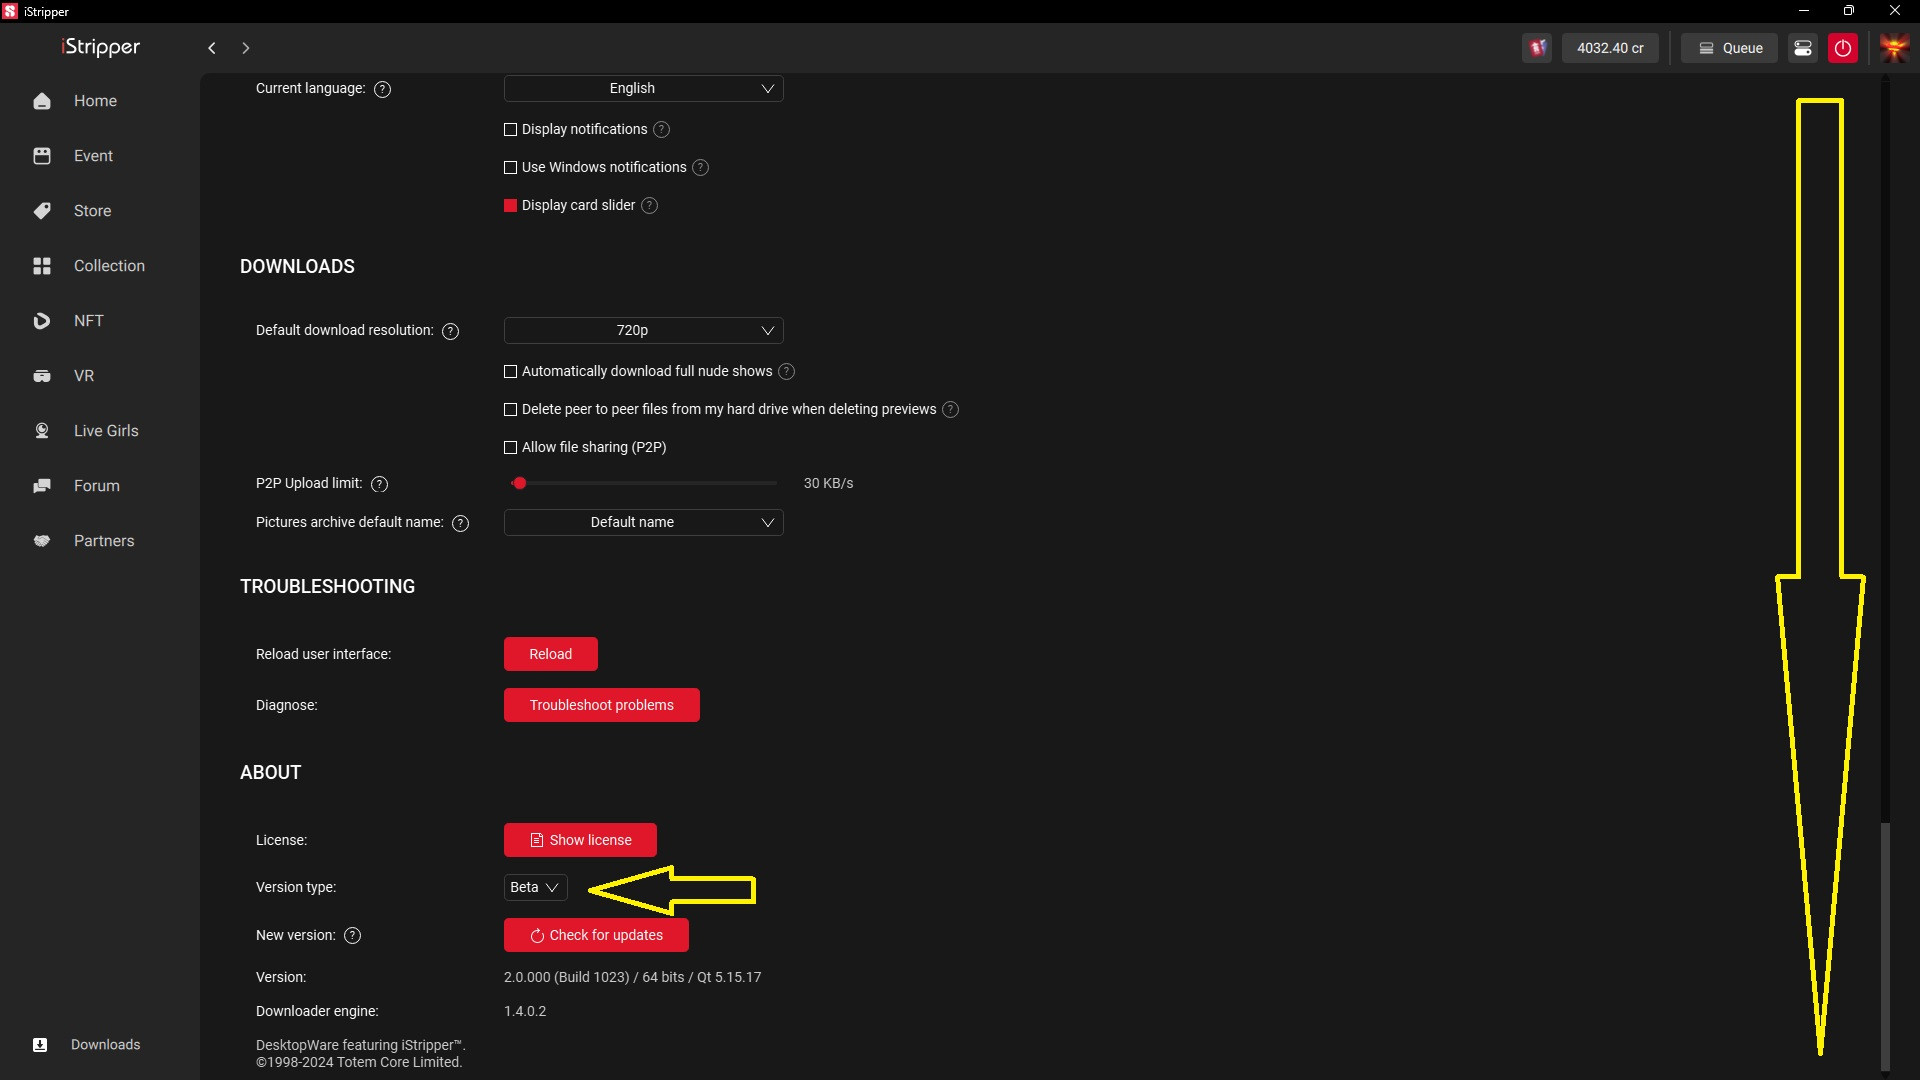Screen dimensions: 1920x1080
Task: Click the Check for updates button
Action: [596, 936]
